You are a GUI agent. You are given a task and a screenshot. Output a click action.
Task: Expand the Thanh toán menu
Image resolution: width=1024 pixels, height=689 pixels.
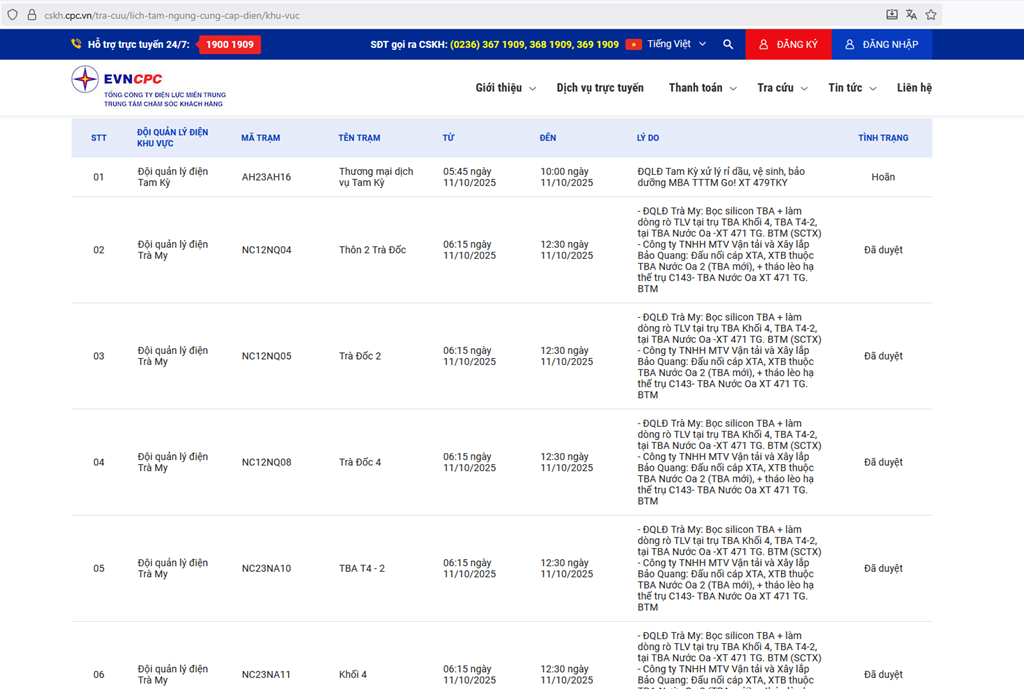pyautogui.click(x=702, y=88)
